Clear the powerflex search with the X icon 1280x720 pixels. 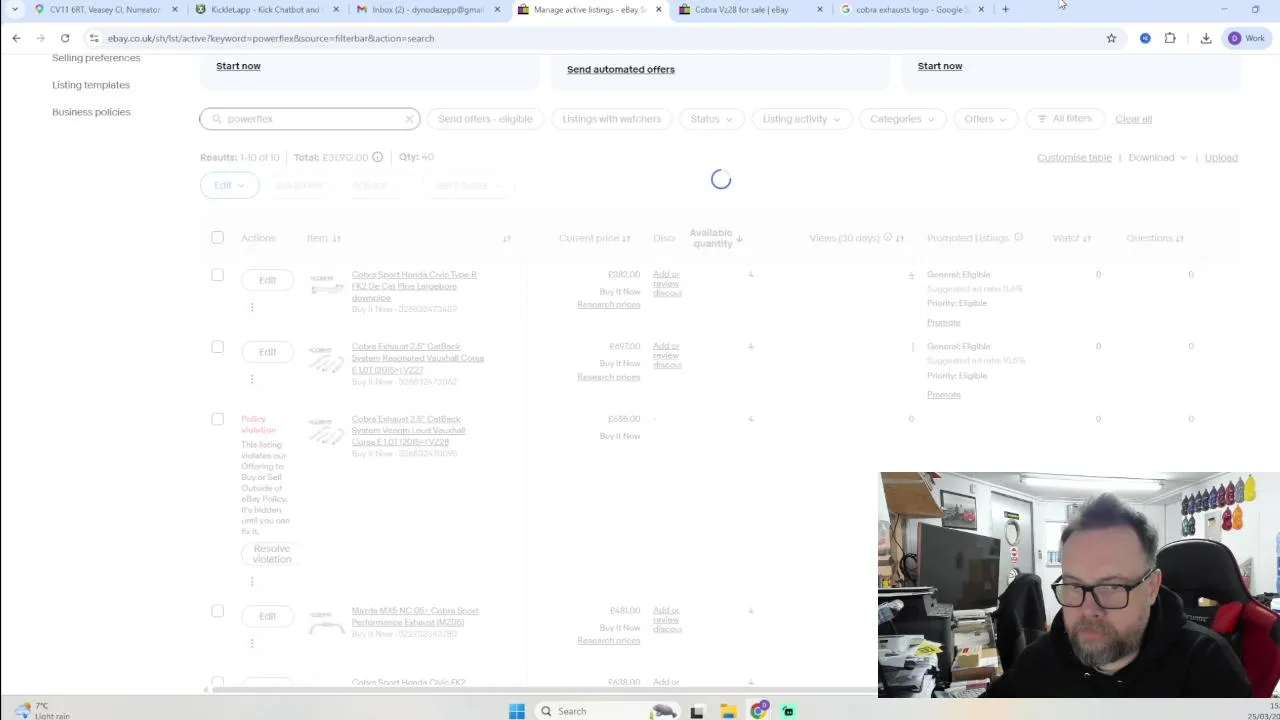pos(409,119)
